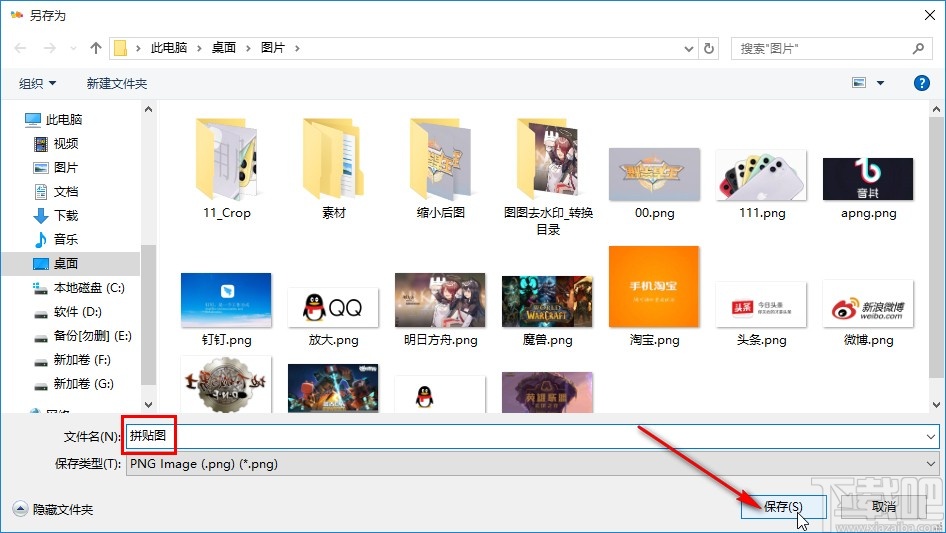The image size is (946, 533).
Task: Expand the file name dropdown arrow
Action: 930,436
